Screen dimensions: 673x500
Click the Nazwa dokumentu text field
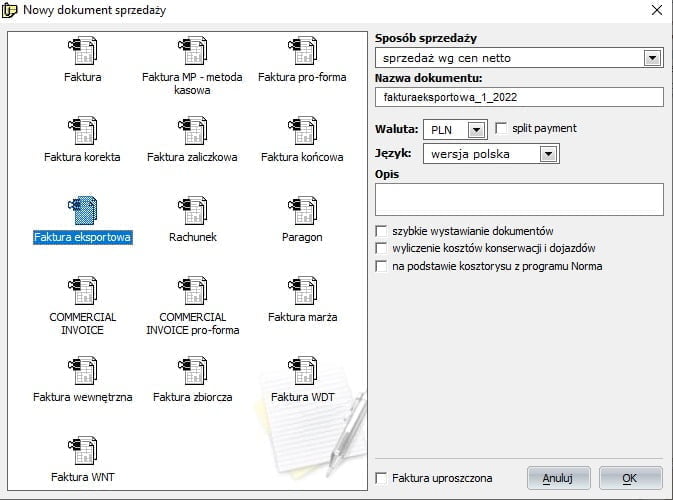(x=519, y=97)
